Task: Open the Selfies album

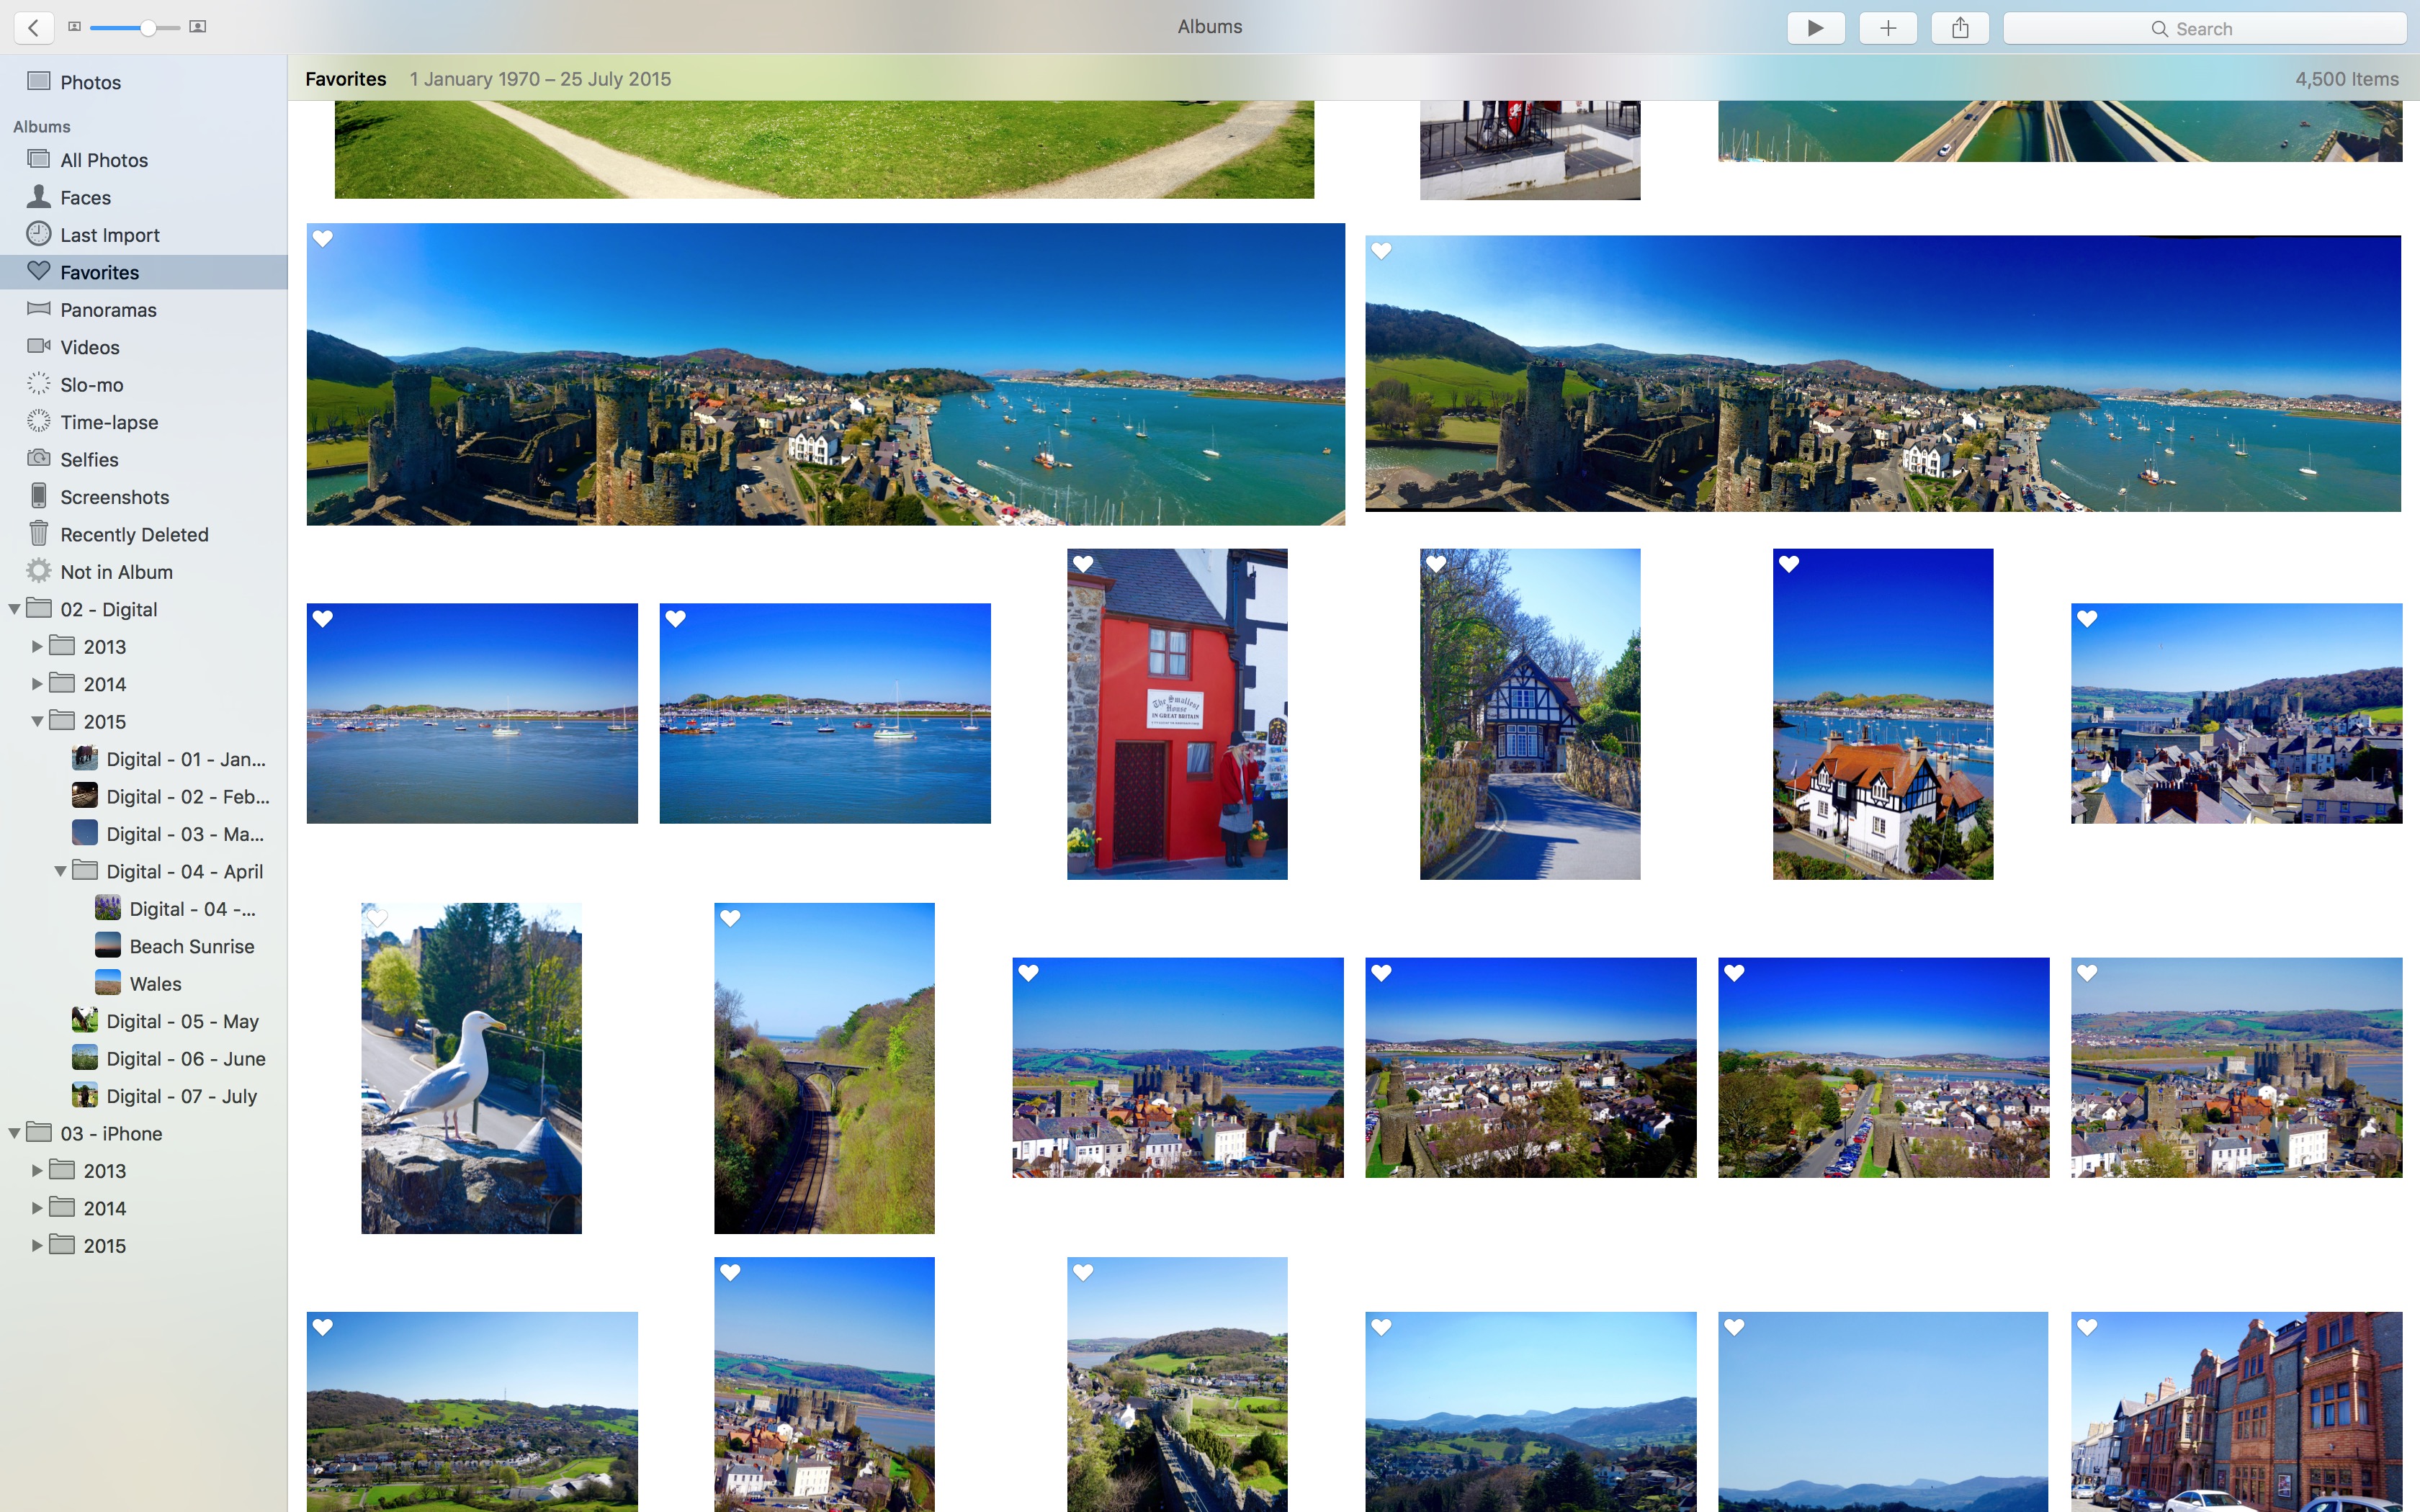Action: click(x=89, y=460)
